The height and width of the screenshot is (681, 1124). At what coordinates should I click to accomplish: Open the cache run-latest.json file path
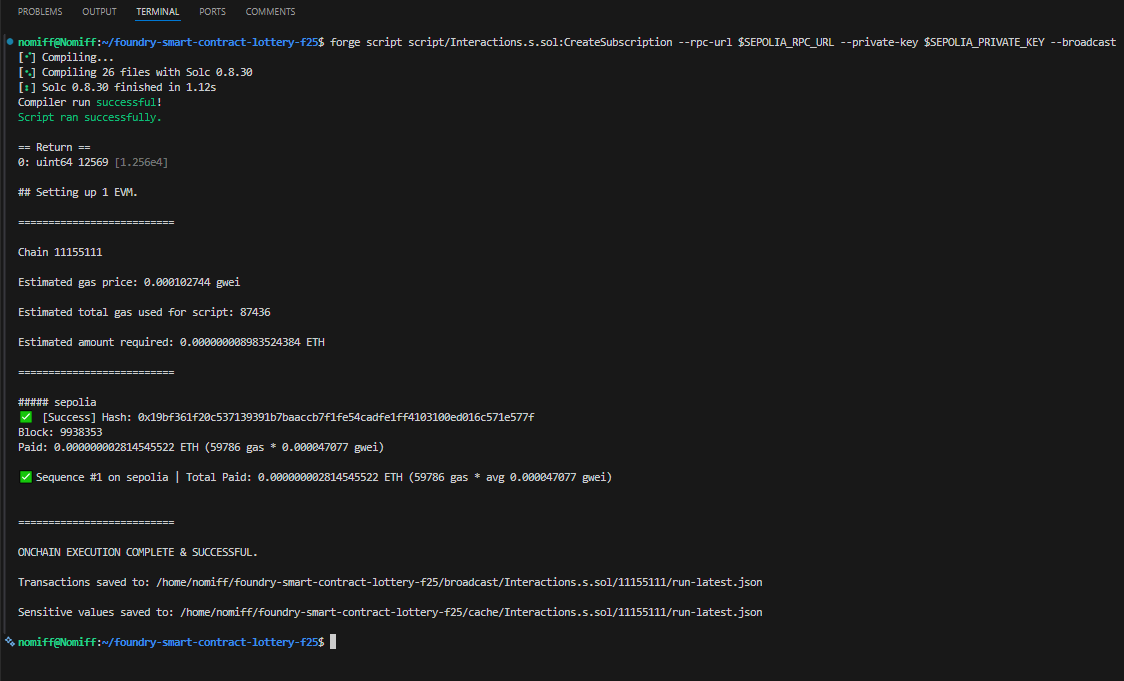tap(471, 612)
